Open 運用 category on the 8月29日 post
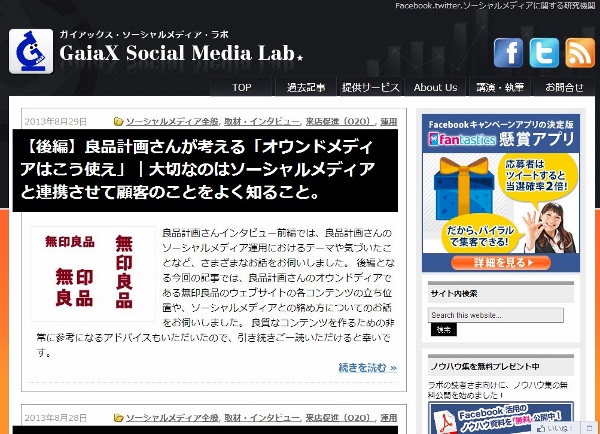This screenshot has height=434, width=600. pyautogui.click(x=388, y=122)
